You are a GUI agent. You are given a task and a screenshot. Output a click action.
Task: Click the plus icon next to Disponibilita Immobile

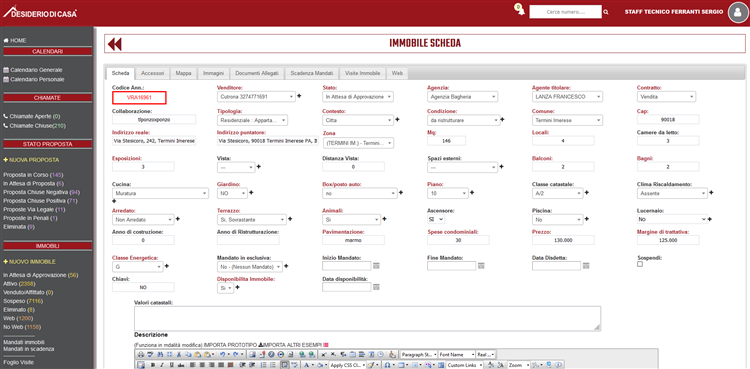click(x=237, y=288)
